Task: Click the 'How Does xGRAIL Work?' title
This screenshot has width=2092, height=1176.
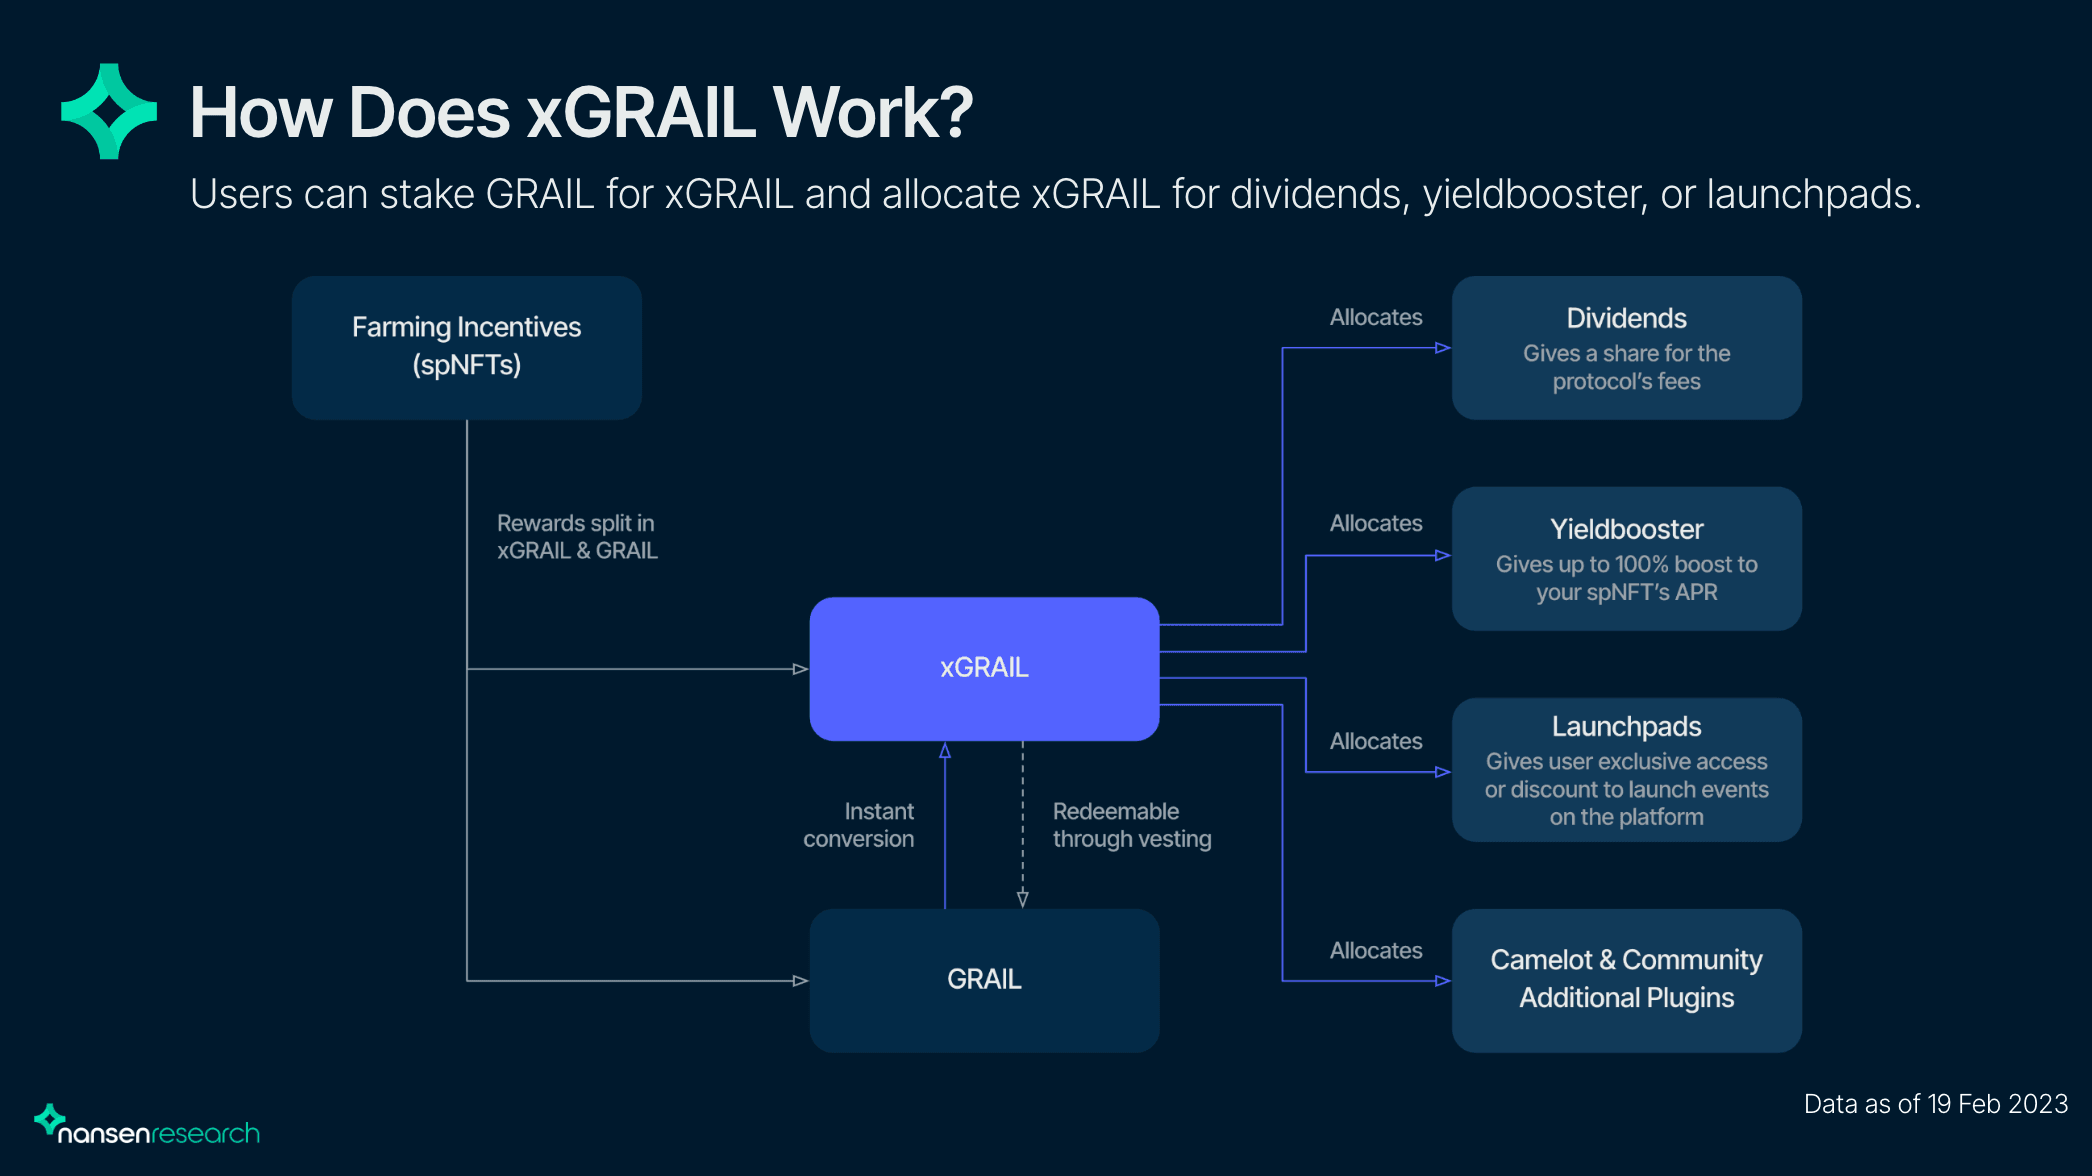Action: coord(581,112)
